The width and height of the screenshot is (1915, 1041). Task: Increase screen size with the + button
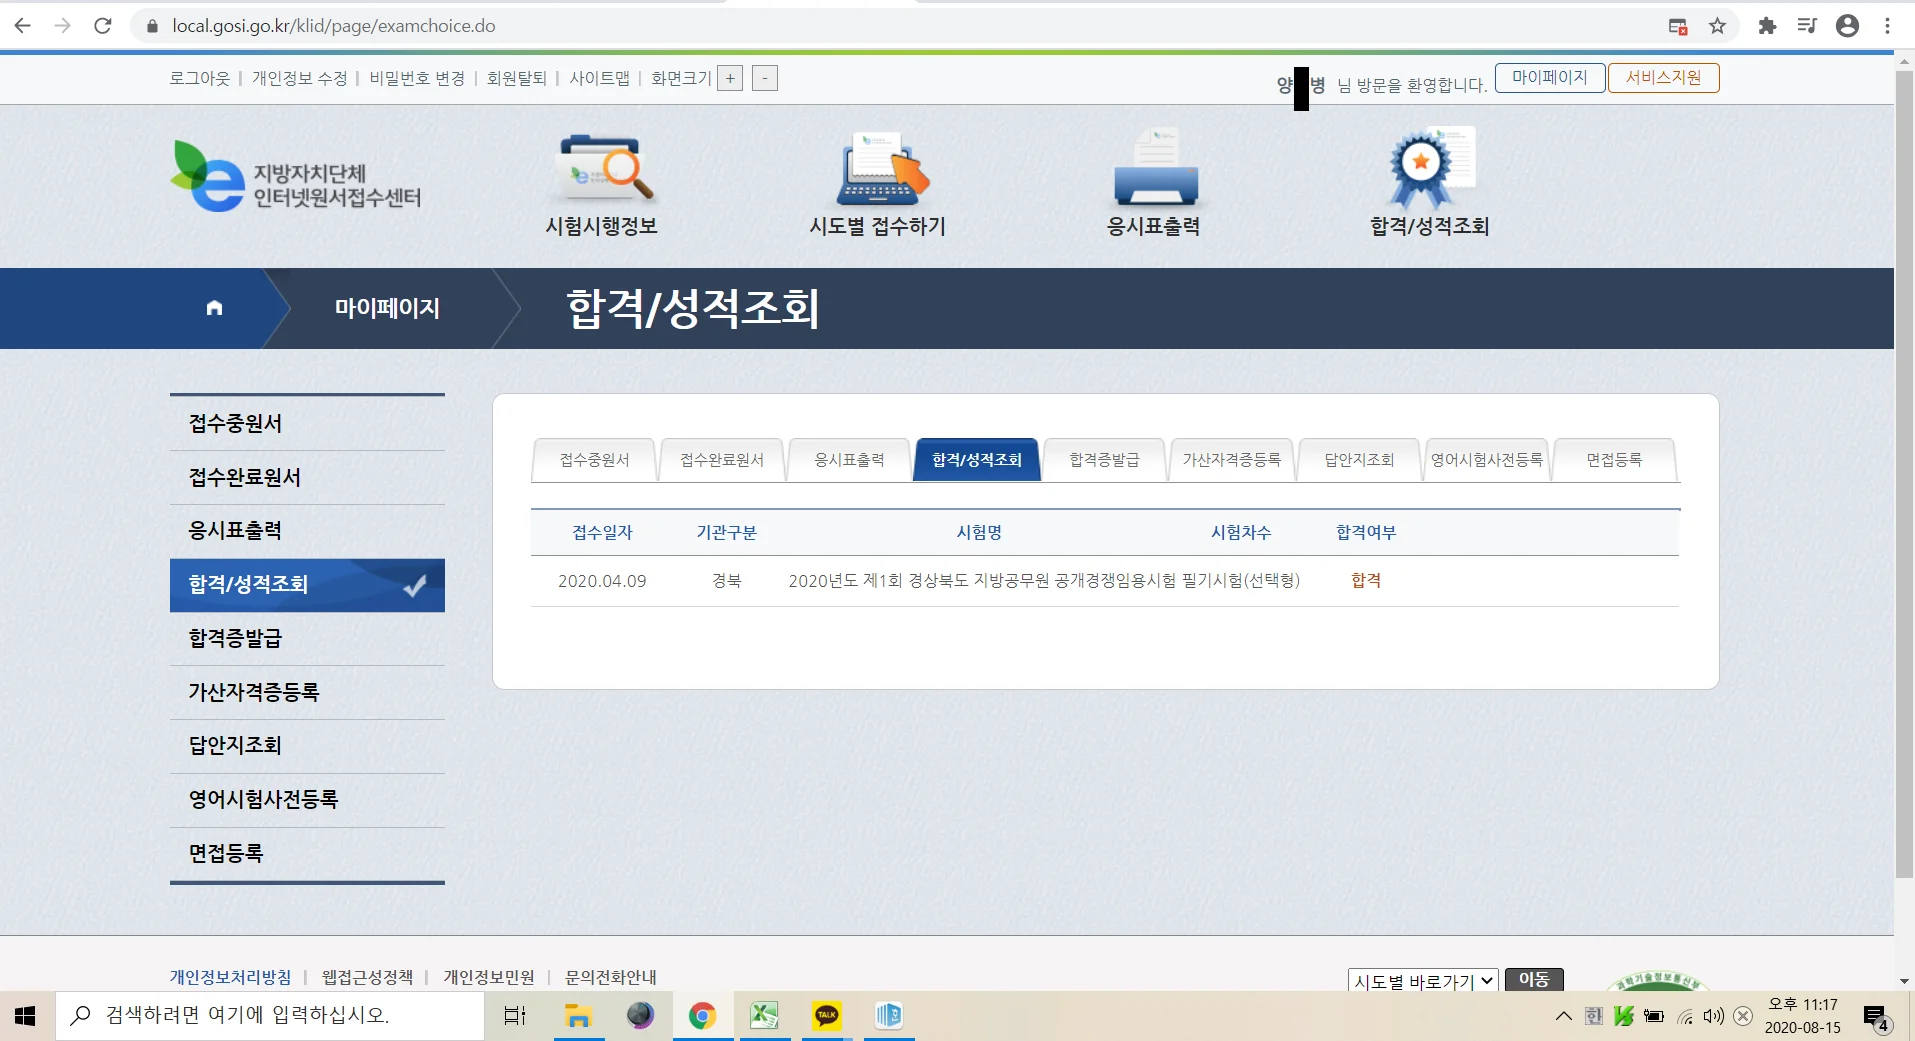730,78
